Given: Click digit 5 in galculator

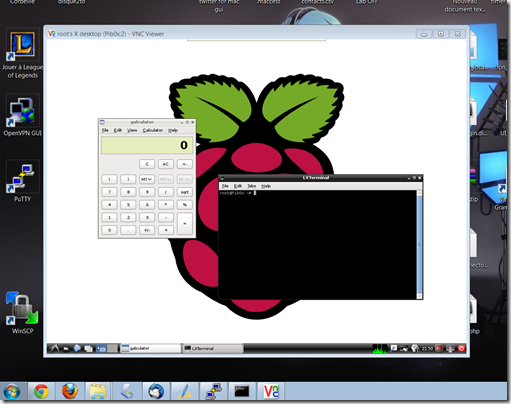Looking at the screenshot, I should [128, 205].
